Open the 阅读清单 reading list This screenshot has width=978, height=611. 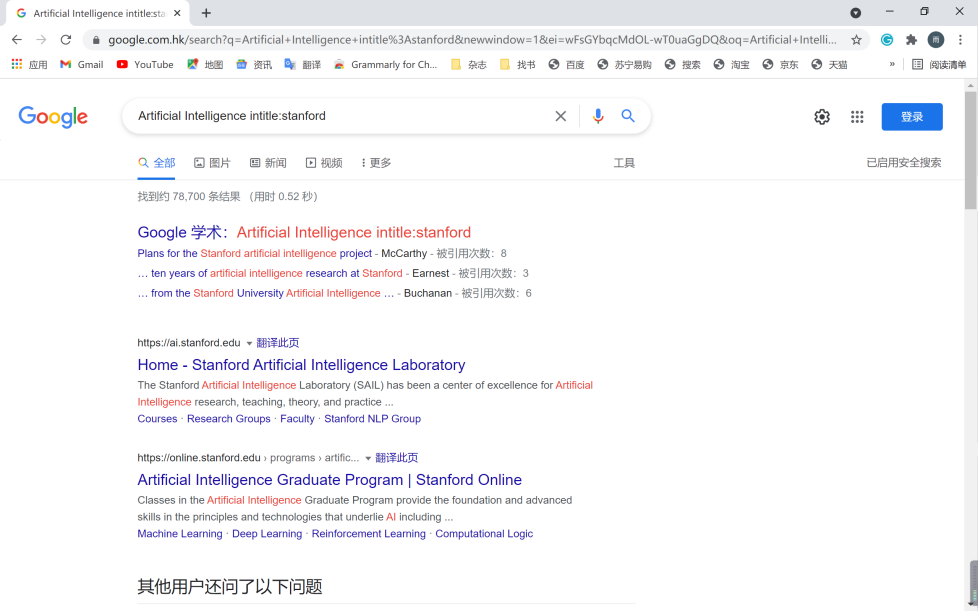(x=939, y=64)
